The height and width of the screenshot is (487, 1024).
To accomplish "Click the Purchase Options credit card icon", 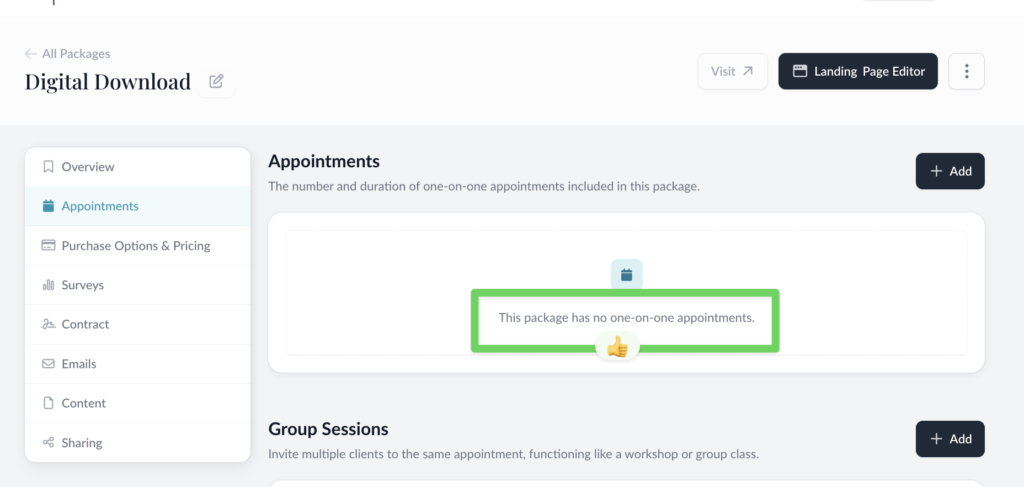I will 48,246.
